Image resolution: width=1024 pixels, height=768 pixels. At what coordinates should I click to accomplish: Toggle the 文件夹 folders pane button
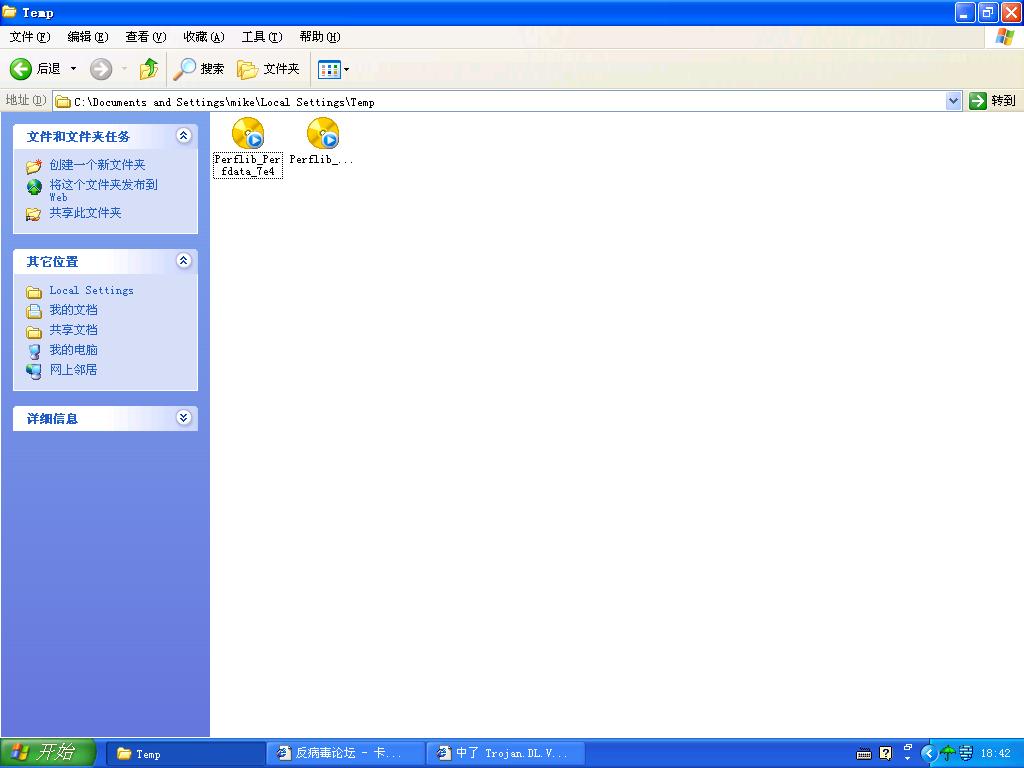click(268, 69)
